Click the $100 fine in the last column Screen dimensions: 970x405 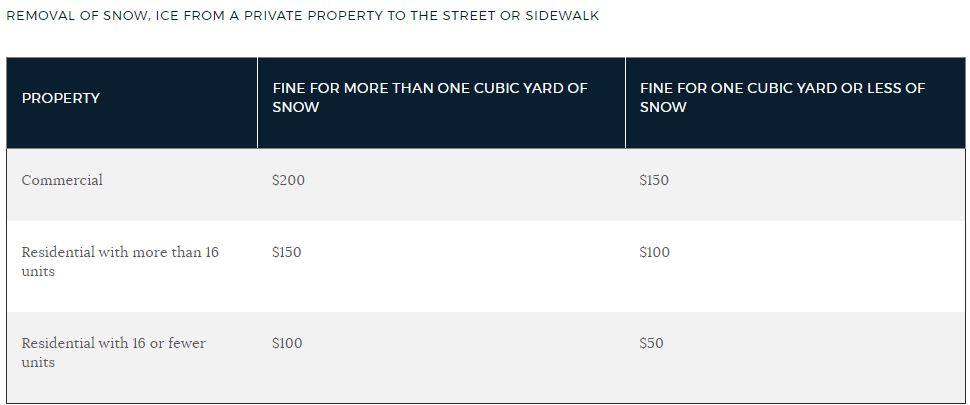click(655, 252)
